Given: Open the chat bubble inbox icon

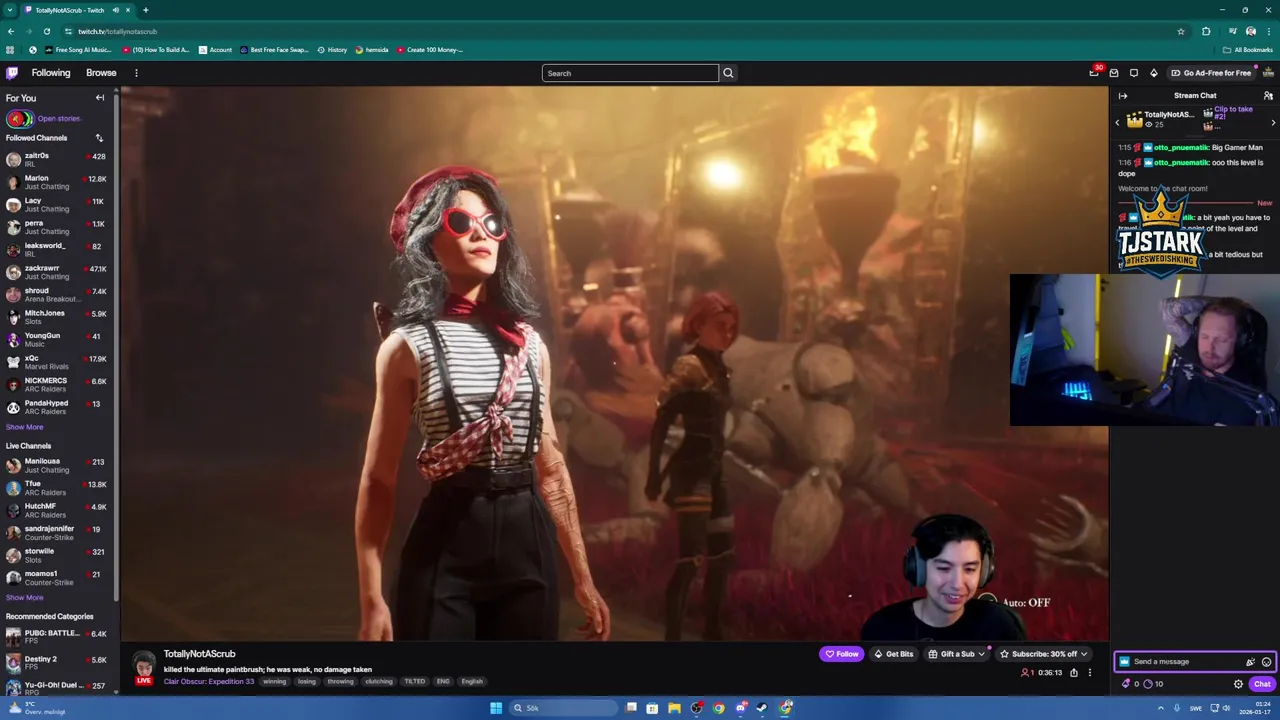Looking at the screenshot, I should click(1134, 73).
